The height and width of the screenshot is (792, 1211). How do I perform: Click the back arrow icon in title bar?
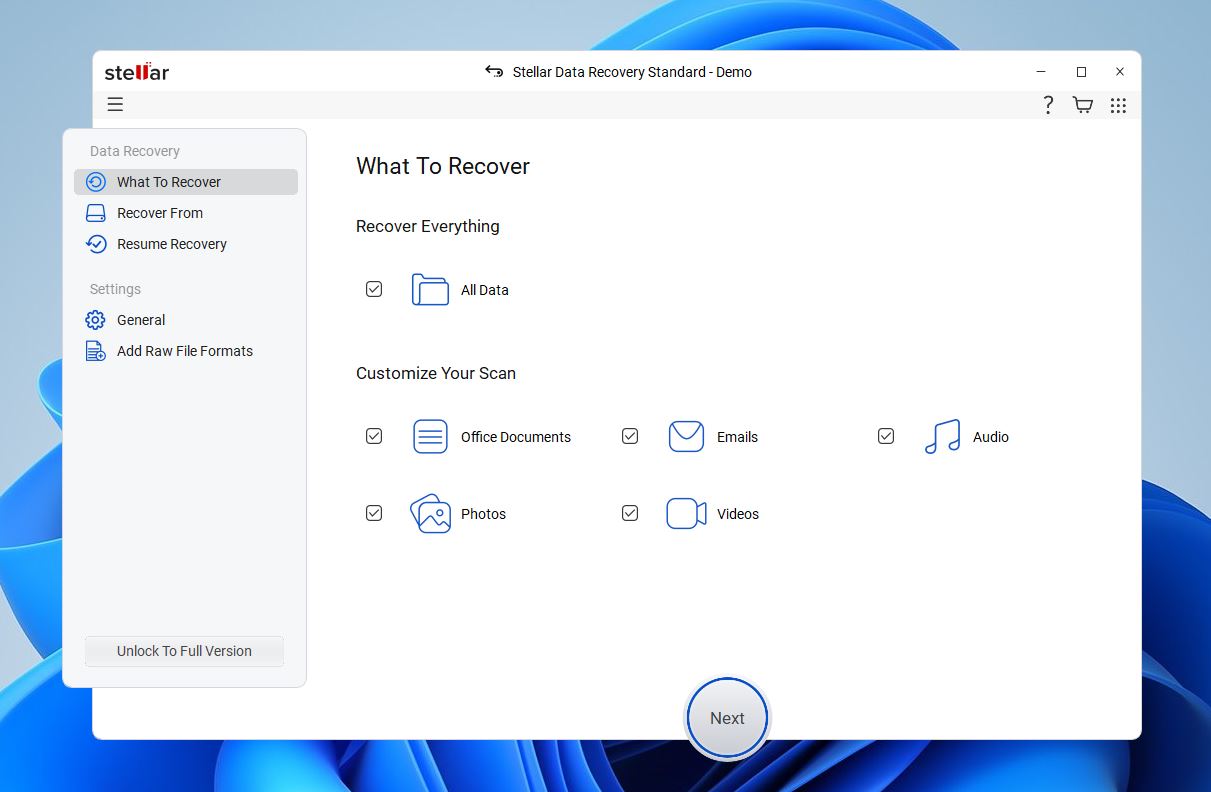[x=494, y=71]
